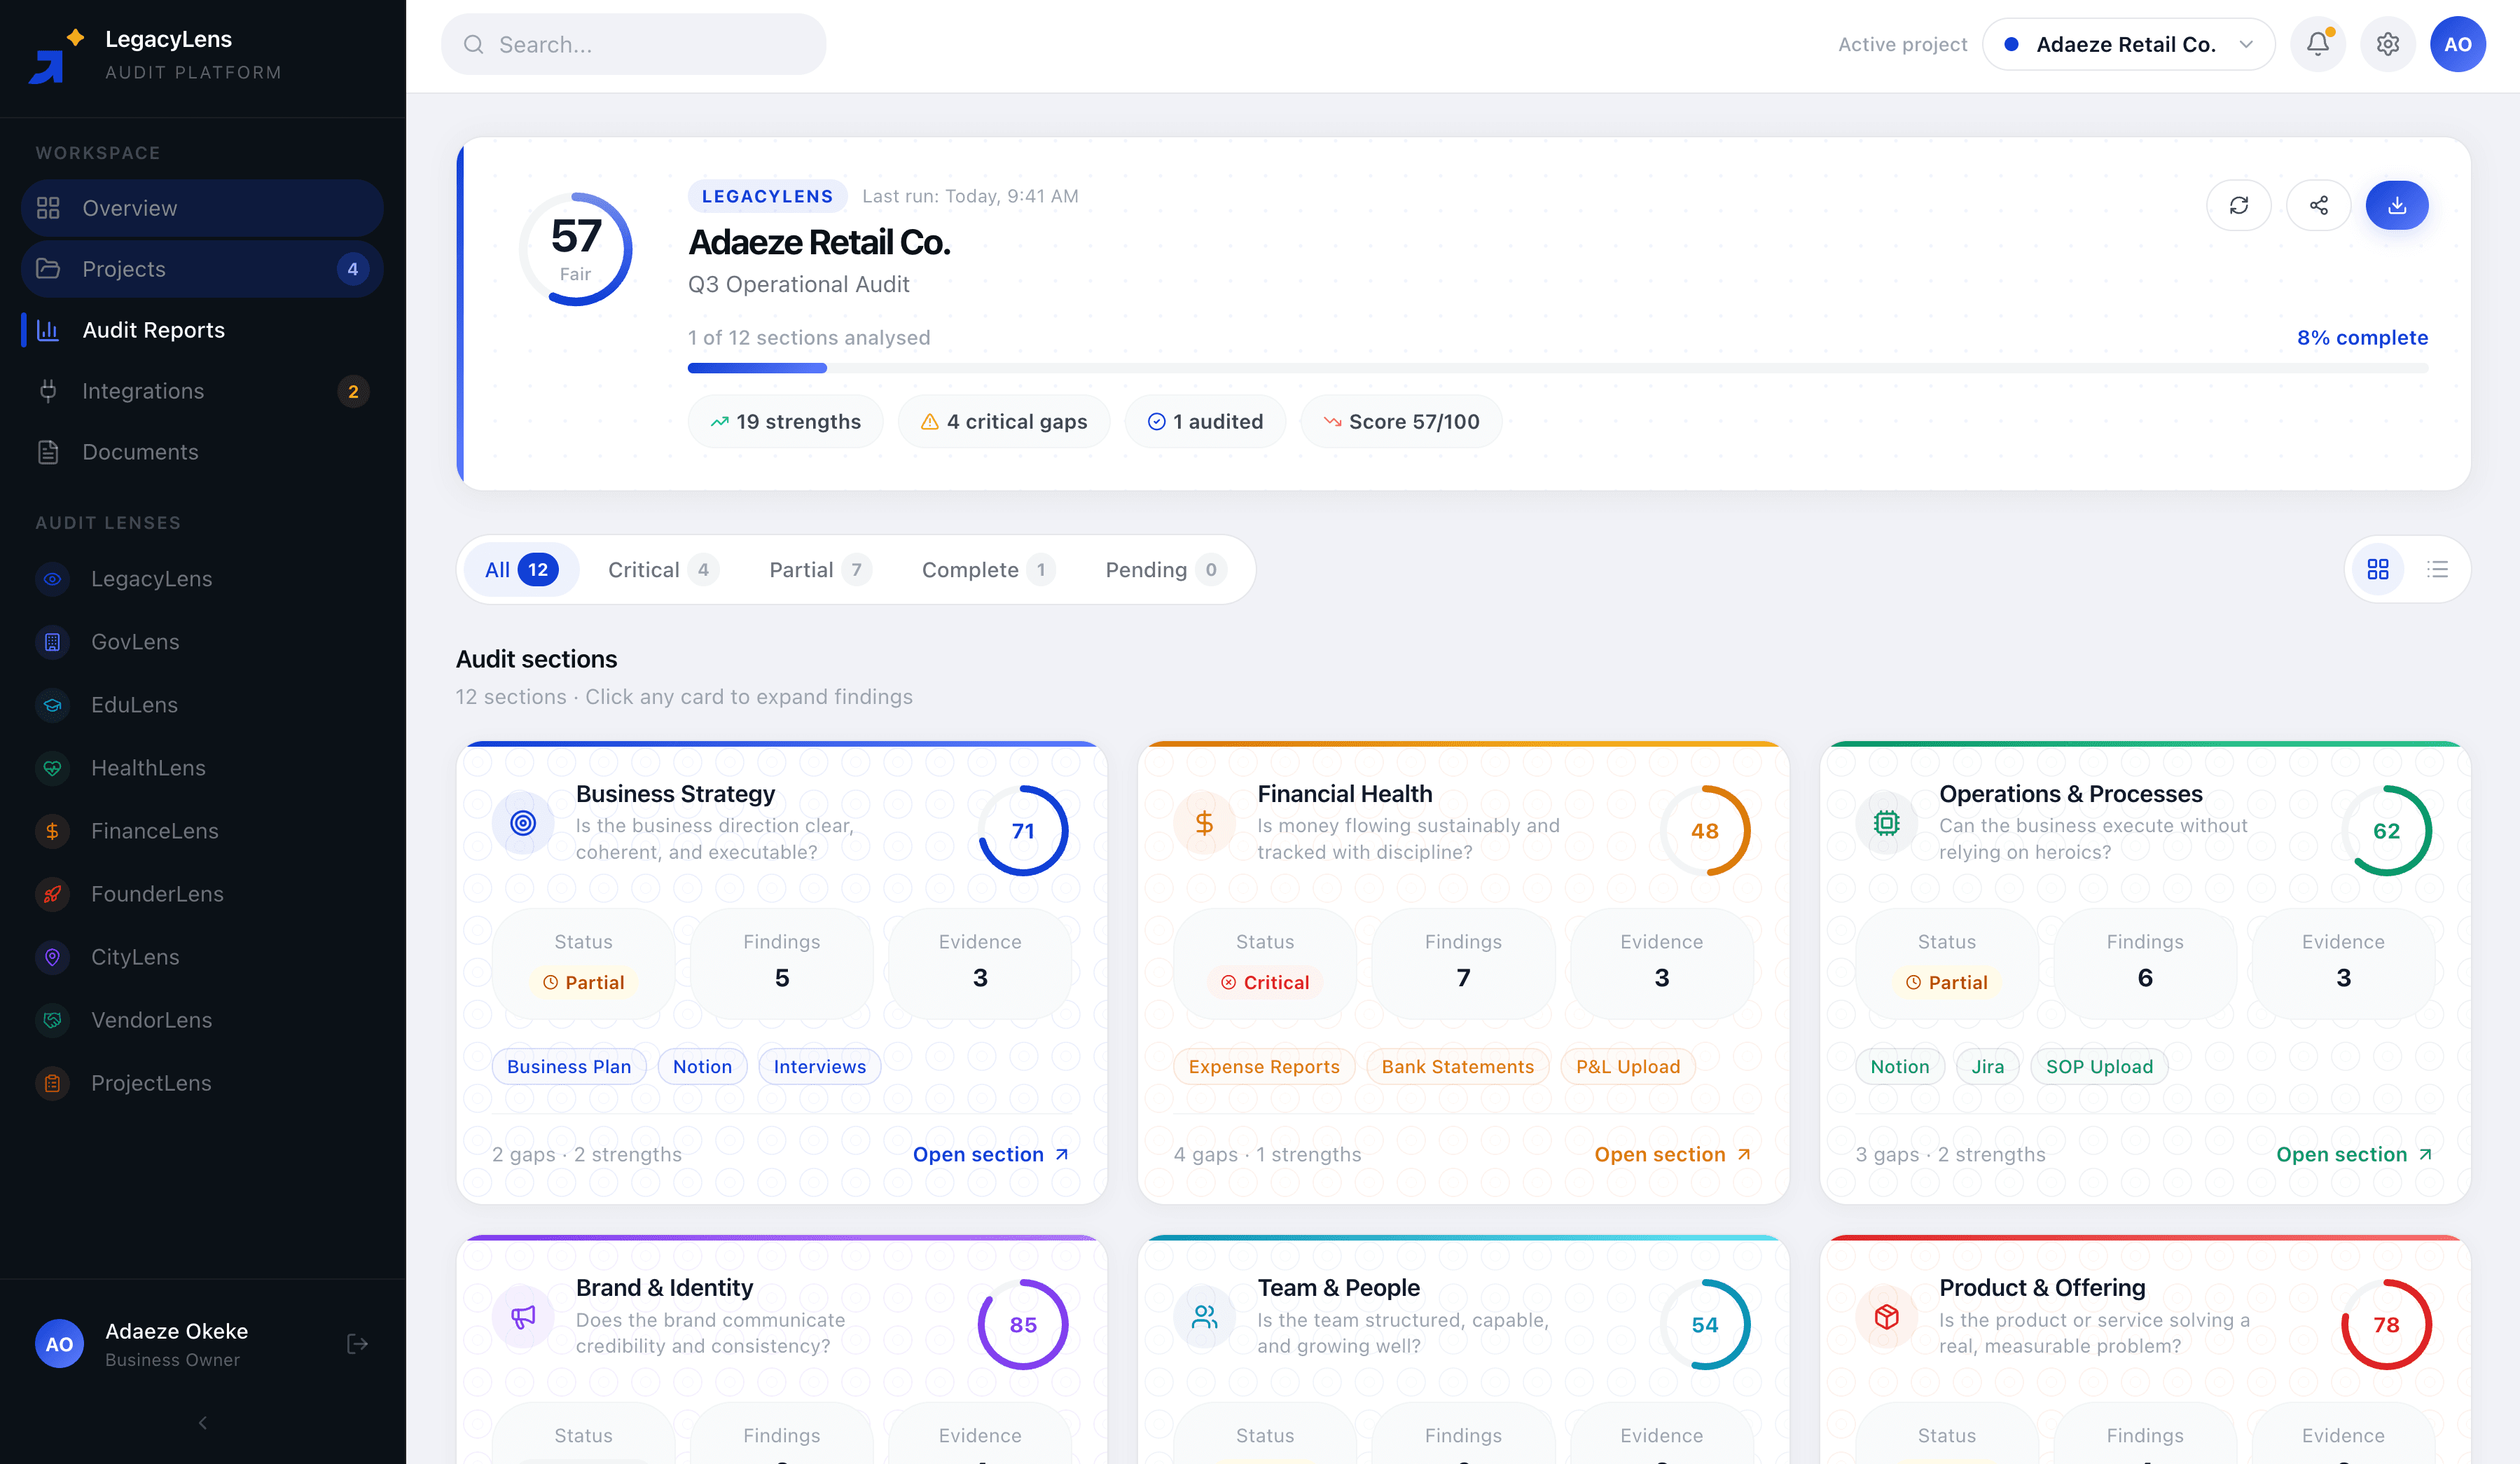Click the overall 57 Fair score ring
2520x1464 pixels.
point(575,249)
